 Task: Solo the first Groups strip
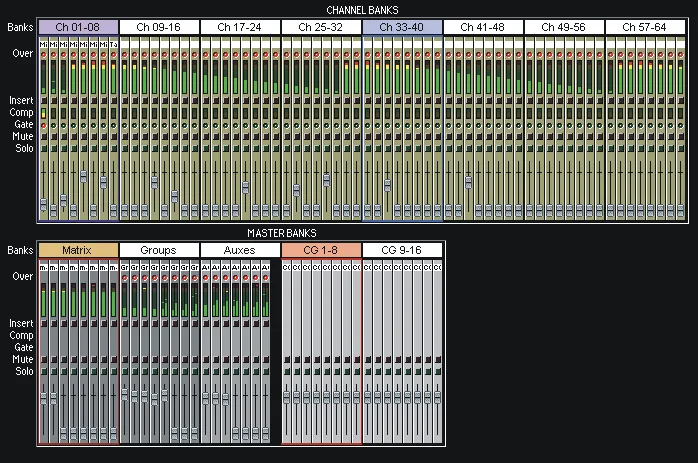pos(125,371)
